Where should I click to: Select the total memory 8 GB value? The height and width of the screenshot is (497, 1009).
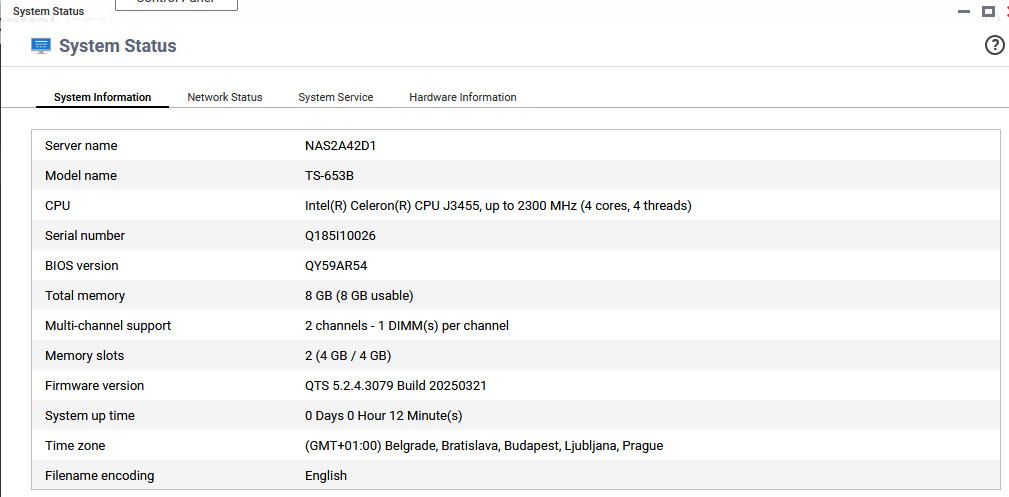(359, 296)
